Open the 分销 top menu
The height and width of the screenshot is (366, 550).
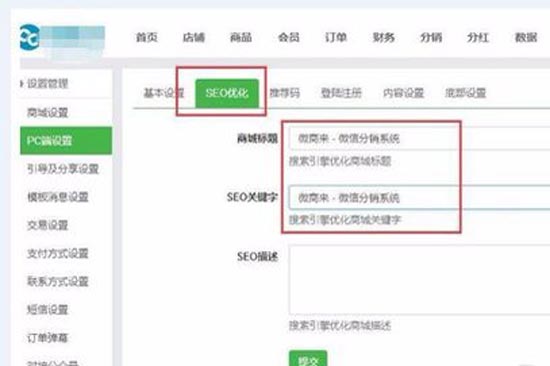pos(431,37)
